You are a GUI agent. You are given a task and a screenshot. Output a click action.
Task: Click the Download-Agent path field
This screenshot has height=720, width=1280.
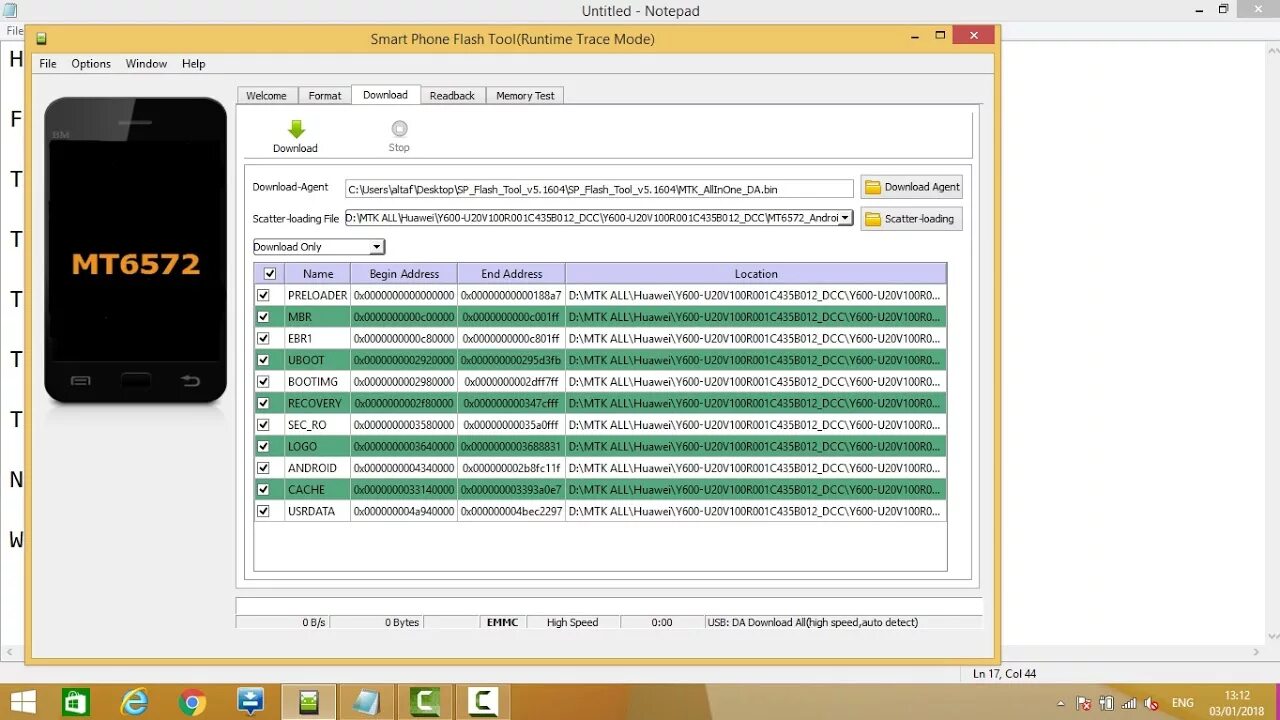click(599, 188)
